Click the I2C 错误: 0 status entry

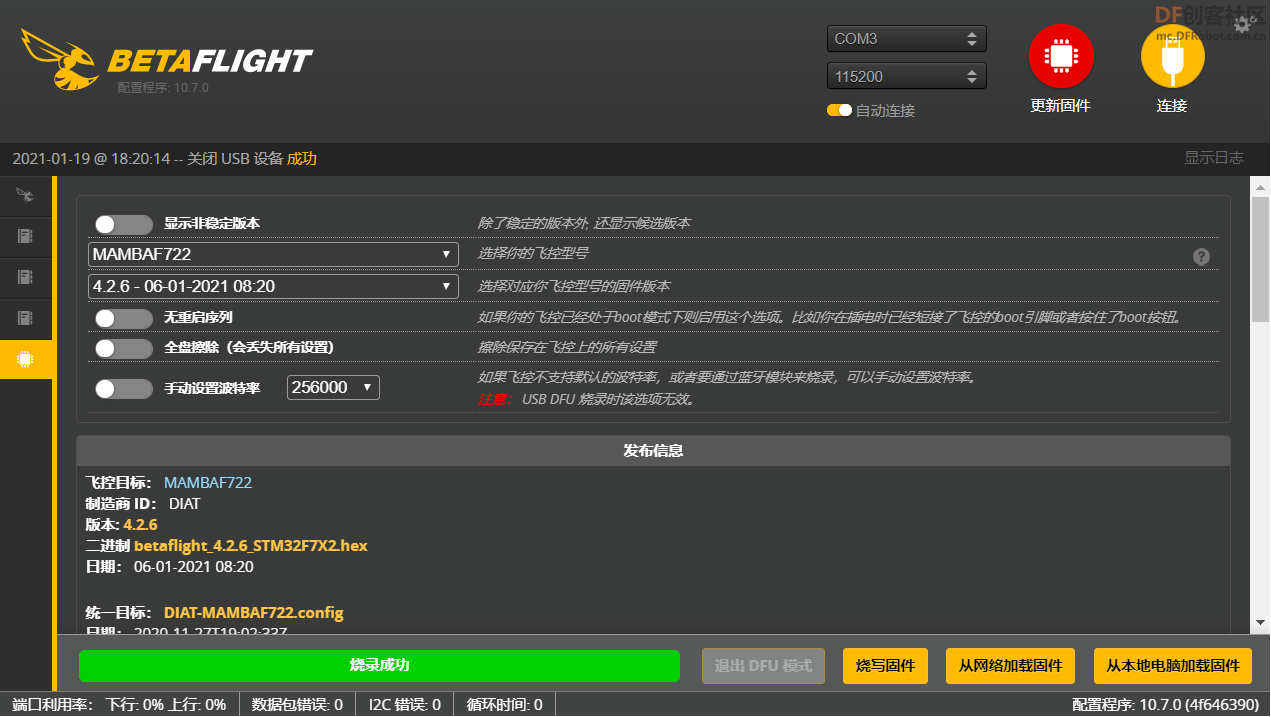405,705
